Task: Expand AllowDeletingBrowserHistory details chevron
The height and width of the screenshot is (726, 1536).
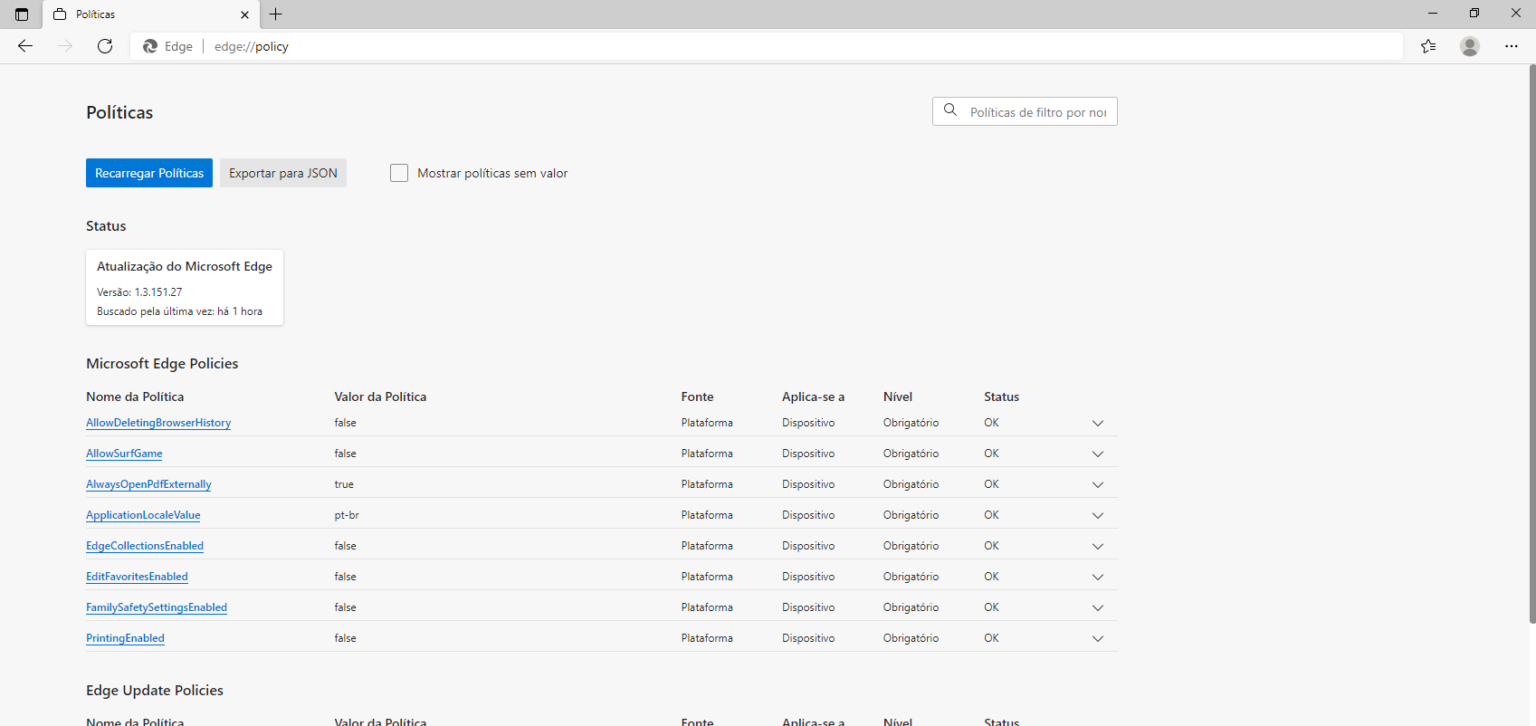Action: (x=1097, y=422)
